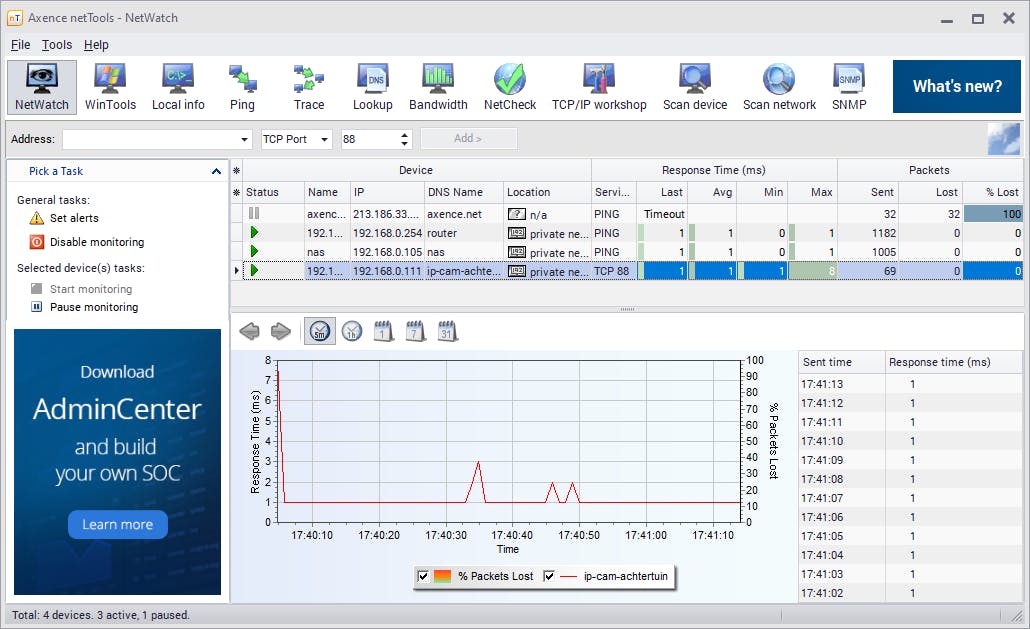Toggle the % Packets Lost legend checkbox
The width and height of the screenshot is (1030, 629).
coord(423,576)
